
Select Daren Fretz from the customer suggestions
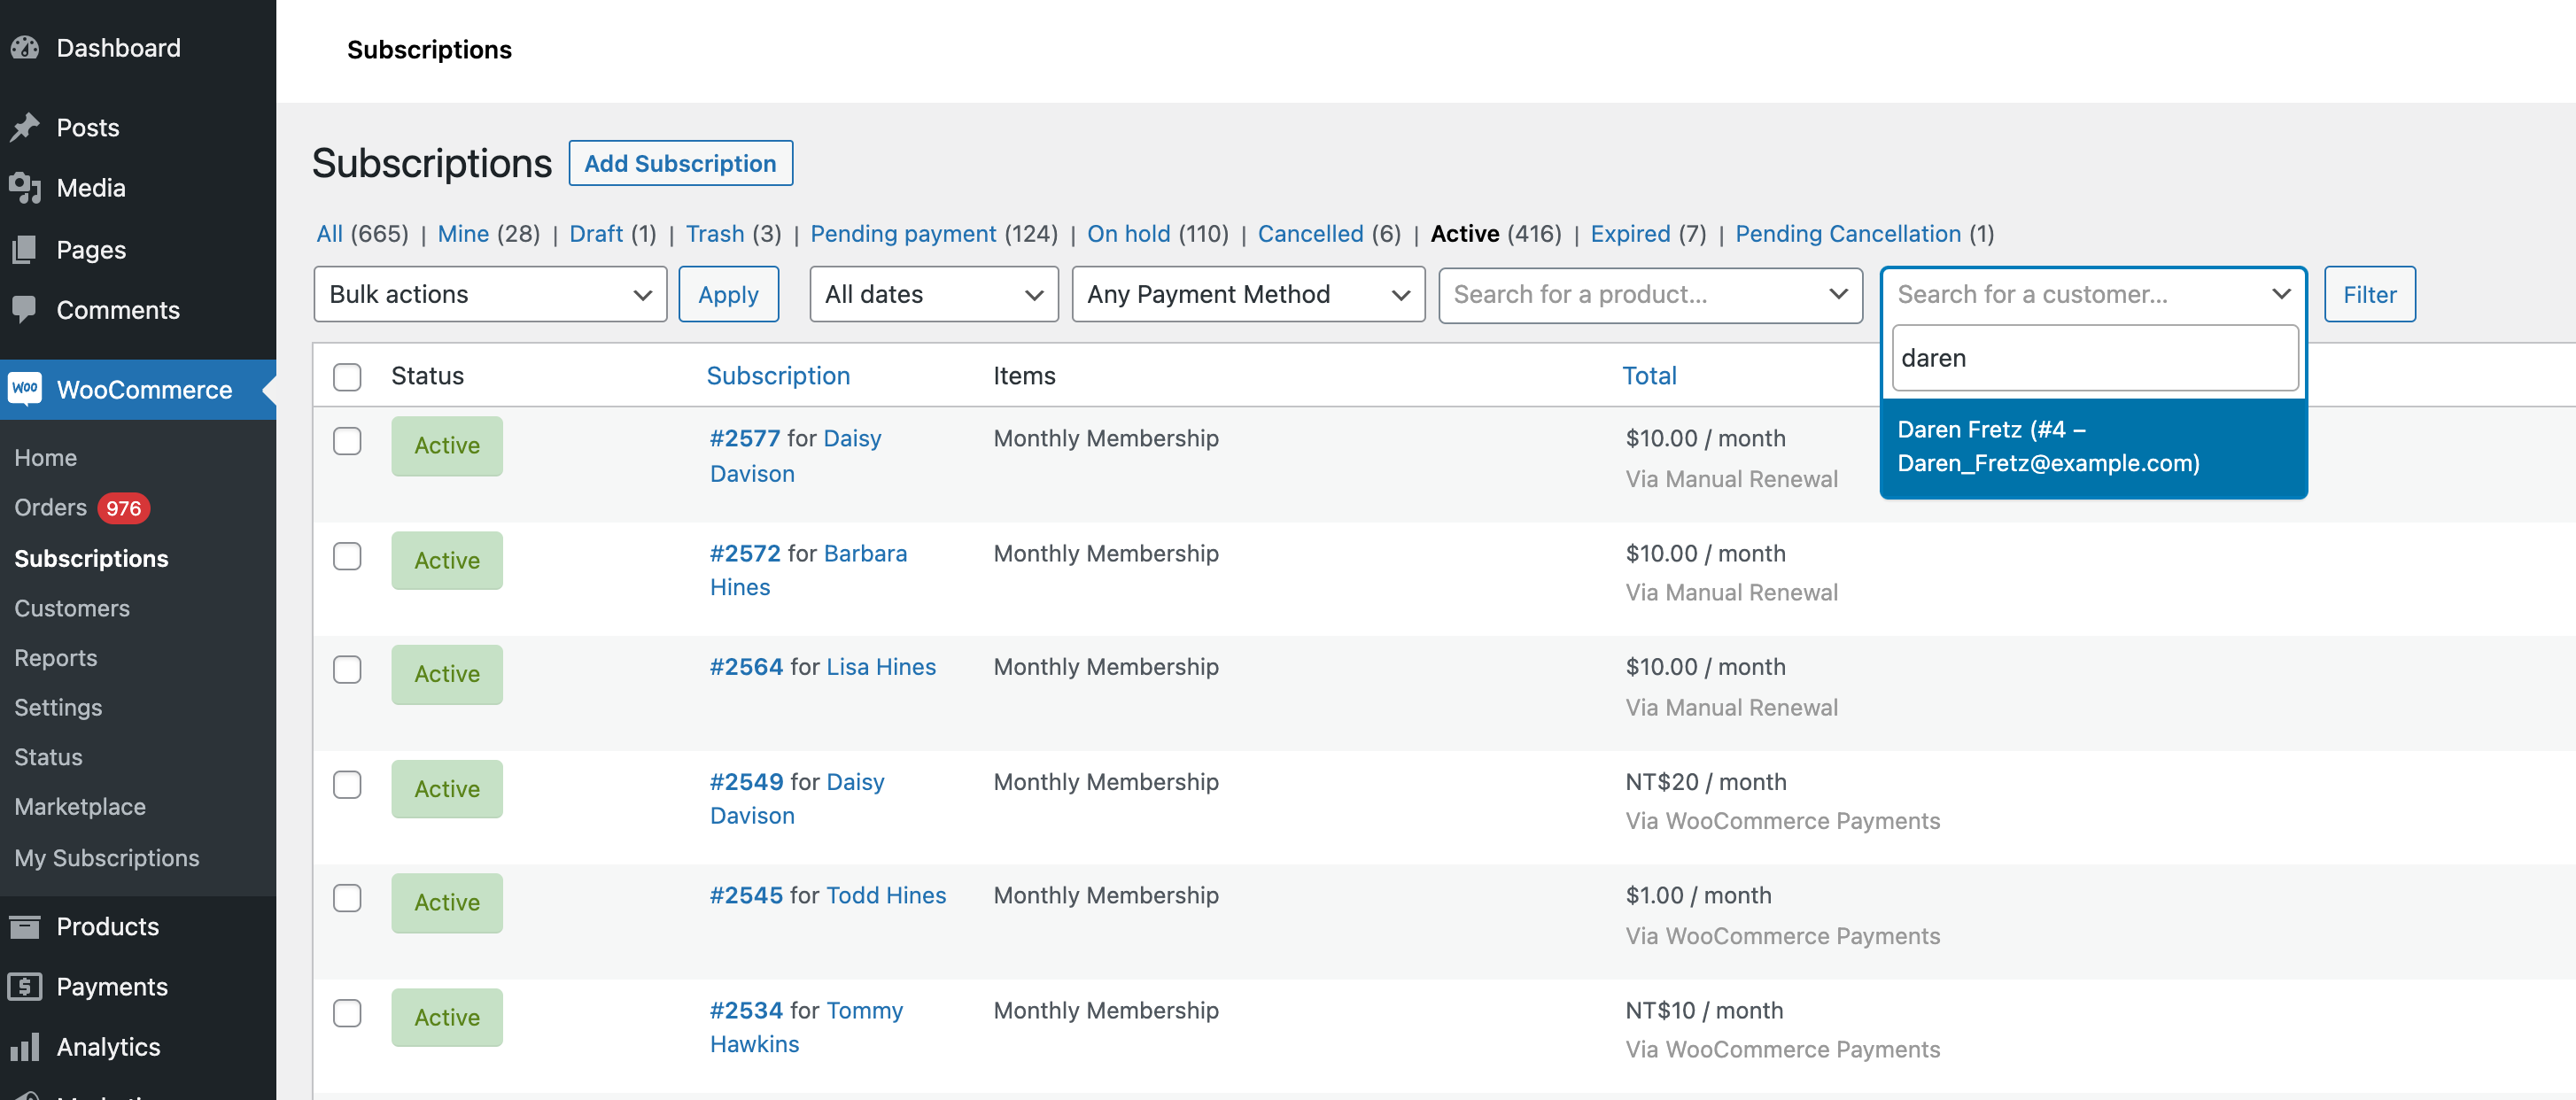[x=2048, y=445]
